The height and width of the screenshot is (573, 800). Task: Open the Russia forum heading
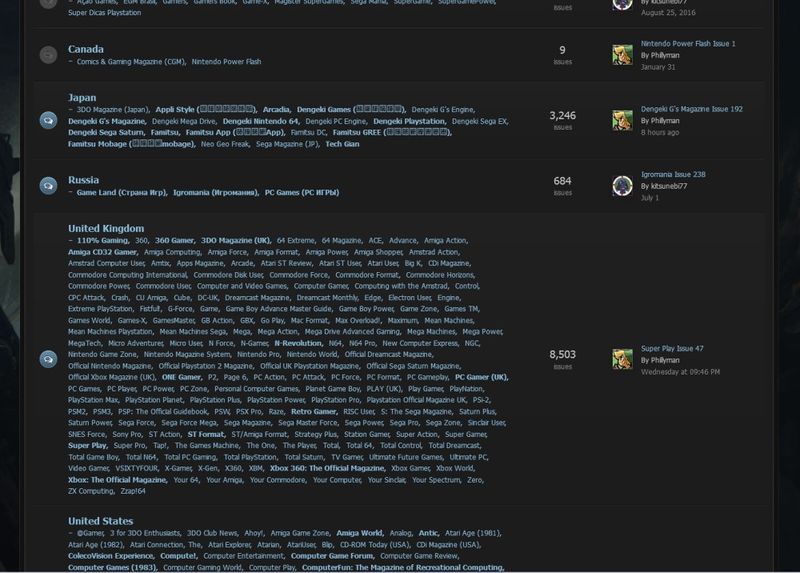(84, 180)
